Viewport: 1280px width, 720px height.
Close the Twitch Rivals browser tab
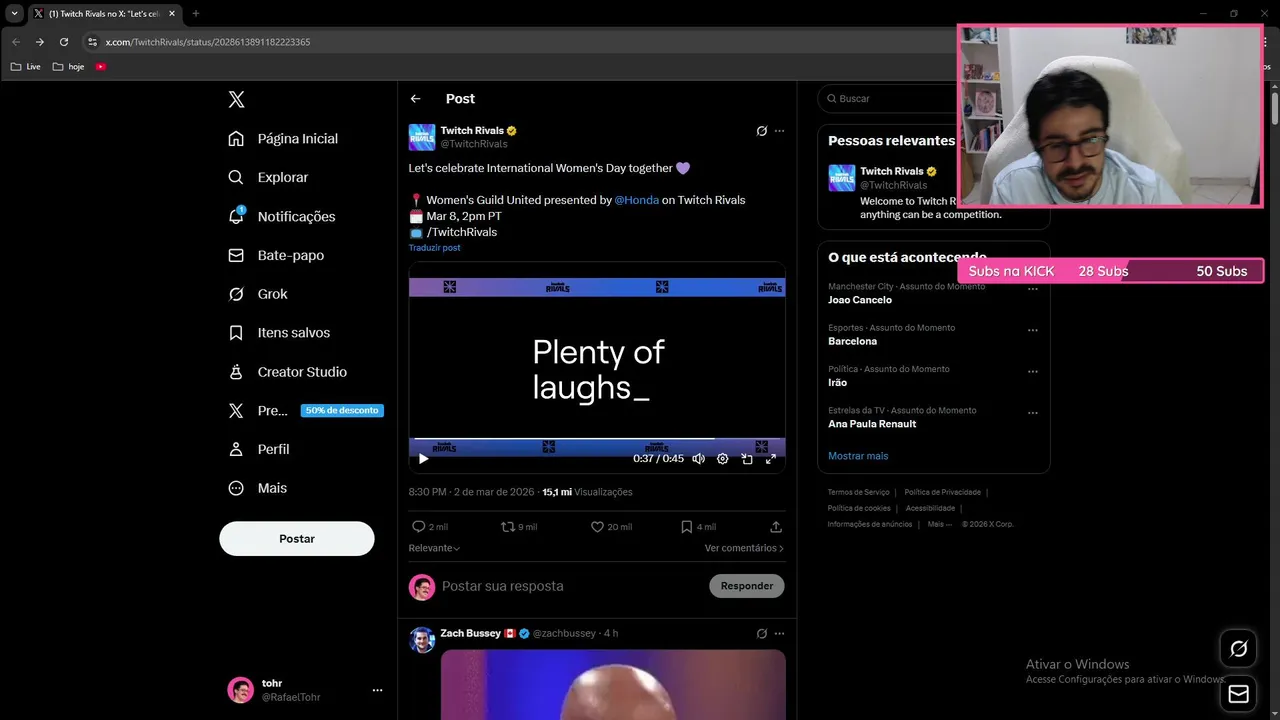tap(171, 14)
